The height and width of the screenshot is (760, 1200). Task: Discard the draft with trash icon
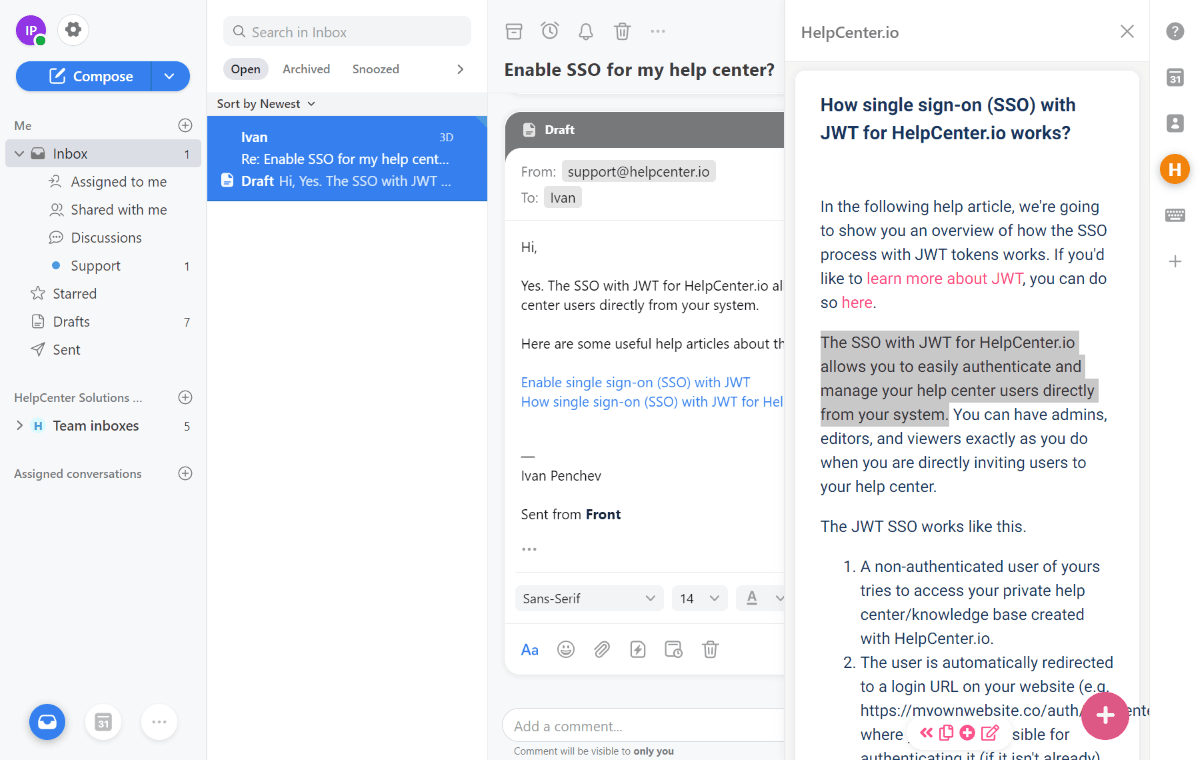(x=710, y=649)
